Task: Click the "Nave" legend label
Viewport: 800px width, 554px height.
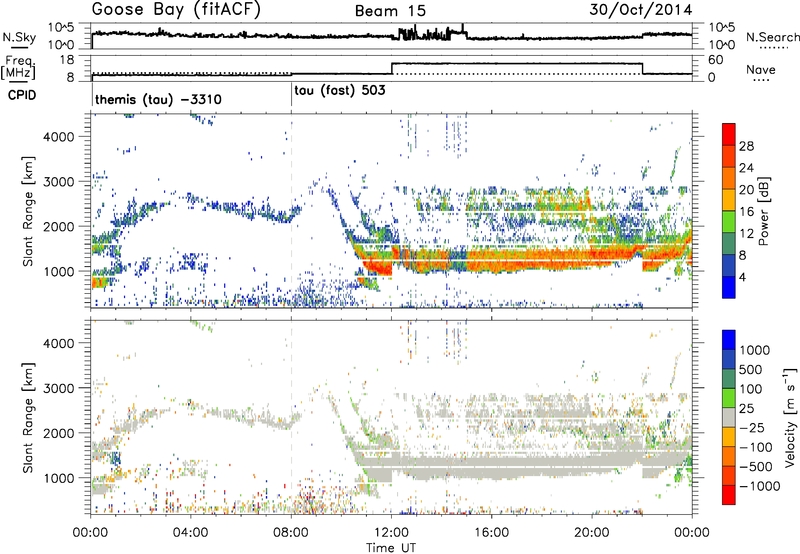Action: pos(761,70)
